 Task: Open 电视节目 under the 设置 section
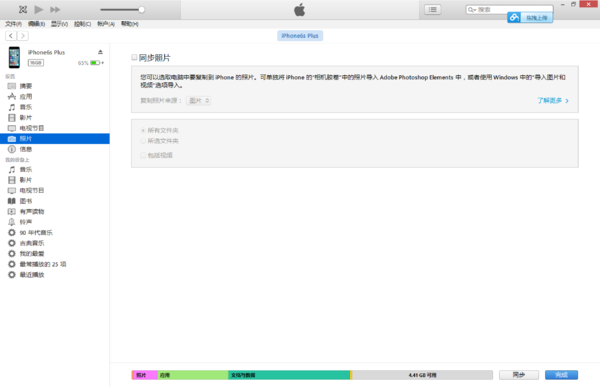[55, 128]
